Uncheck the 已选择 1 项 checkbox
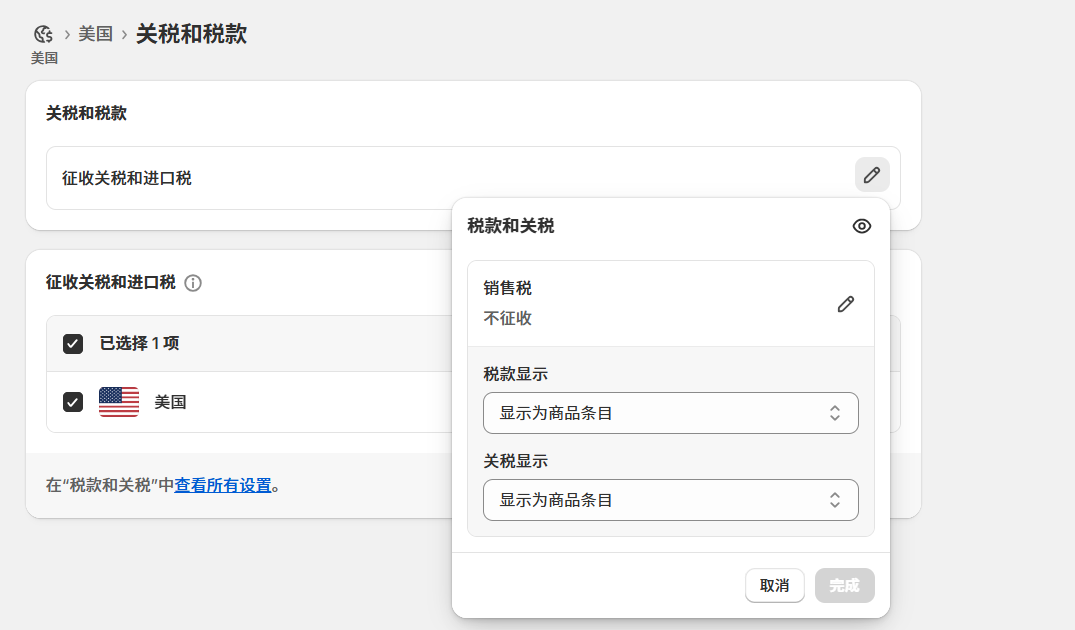The image size is (1075, 630). 72,343
